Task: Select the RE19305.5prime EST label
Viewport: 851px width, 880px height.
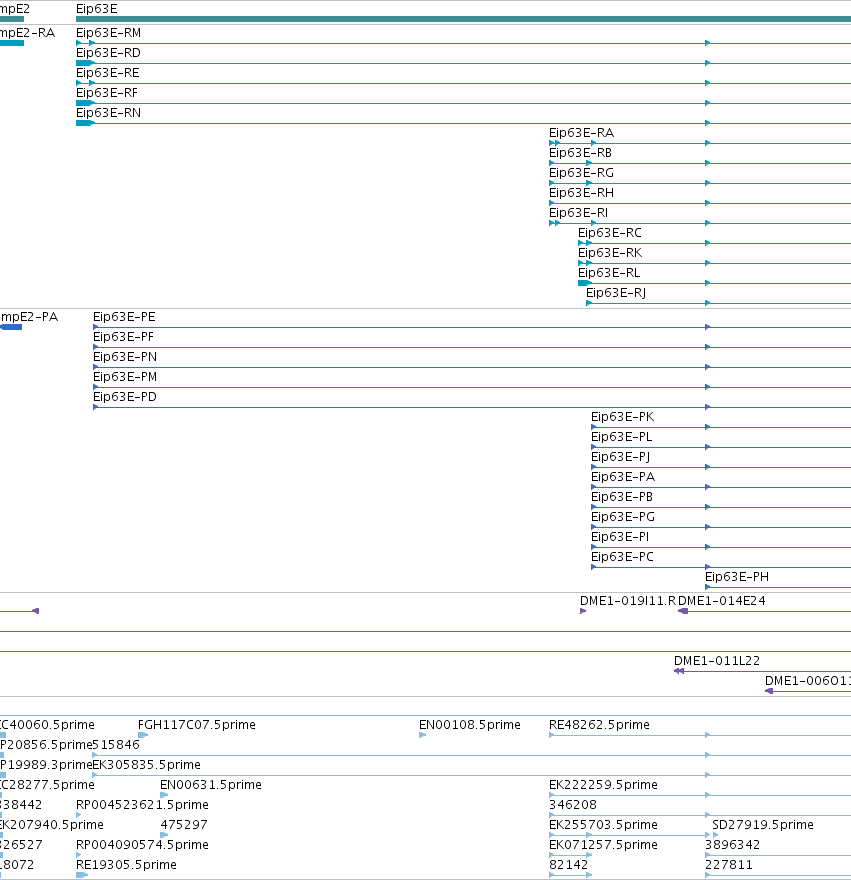Action: [126, 865]
